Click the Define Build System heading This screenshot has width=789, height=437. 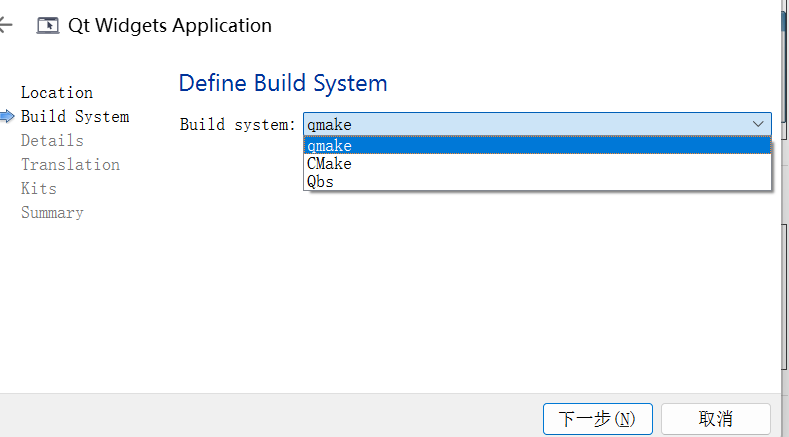tap(283, 83)
